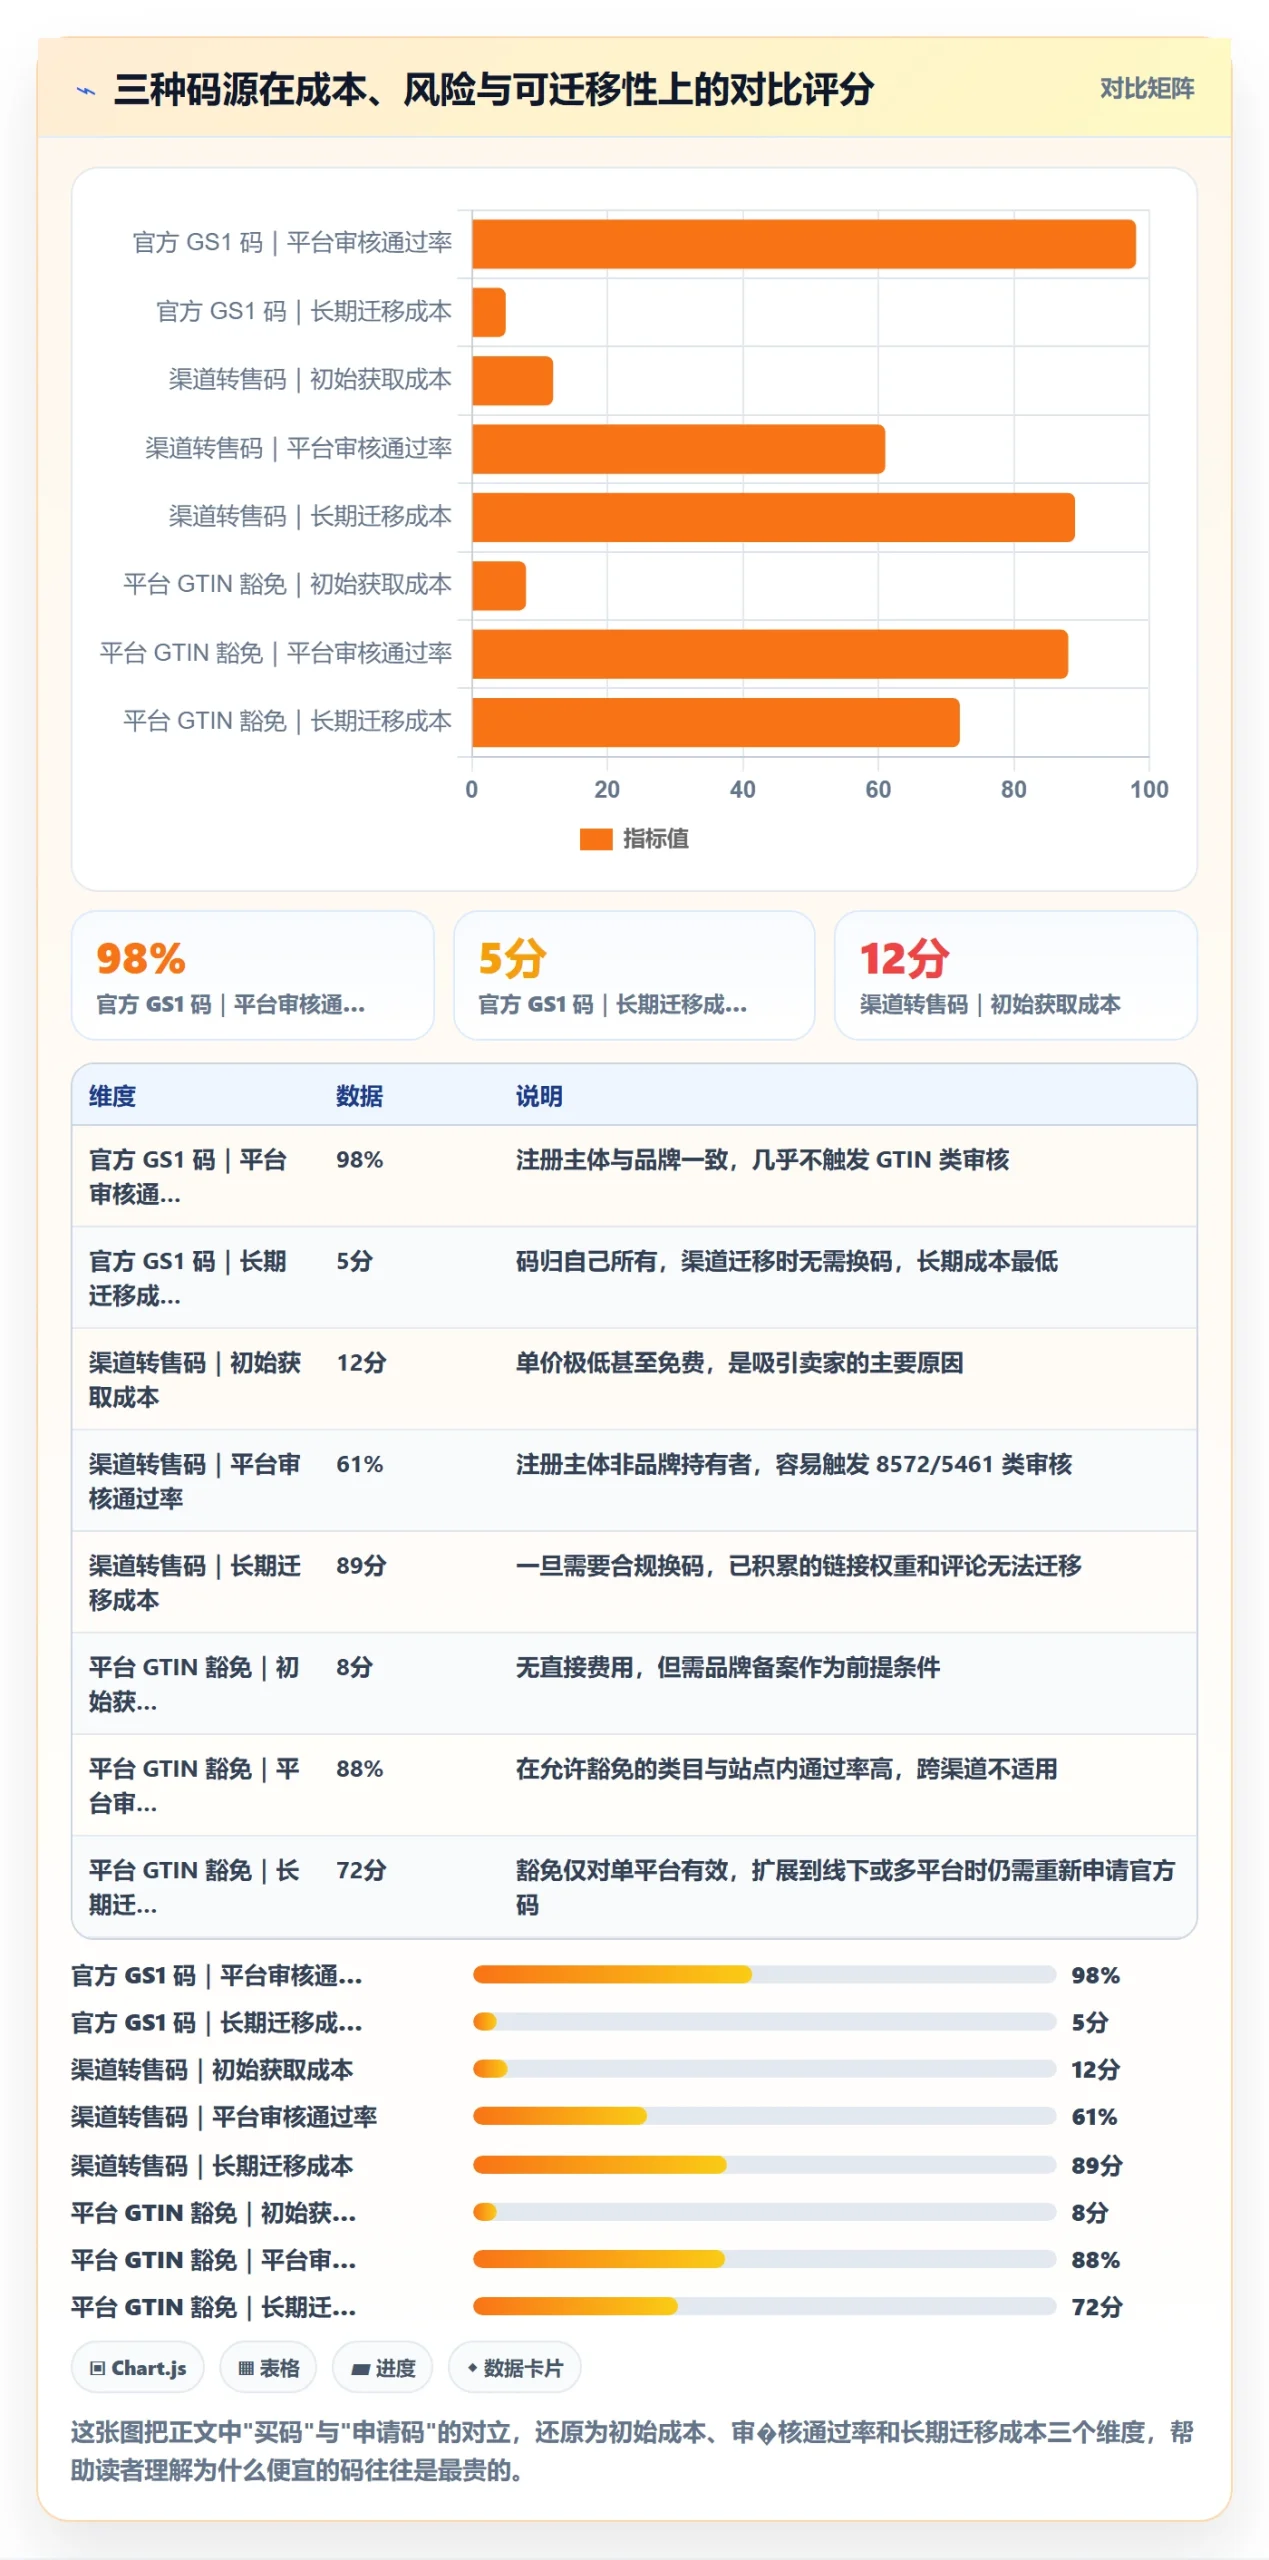Click the orange 指标值 legend swatch
This screenshot has width=1269, height=2560.
tap(595, 839)
